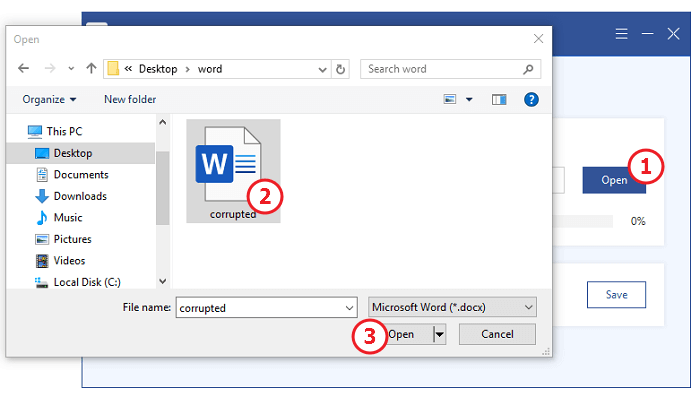Change the view with the view icon
The width and height of the screenshot is (700, 397).
450,99
